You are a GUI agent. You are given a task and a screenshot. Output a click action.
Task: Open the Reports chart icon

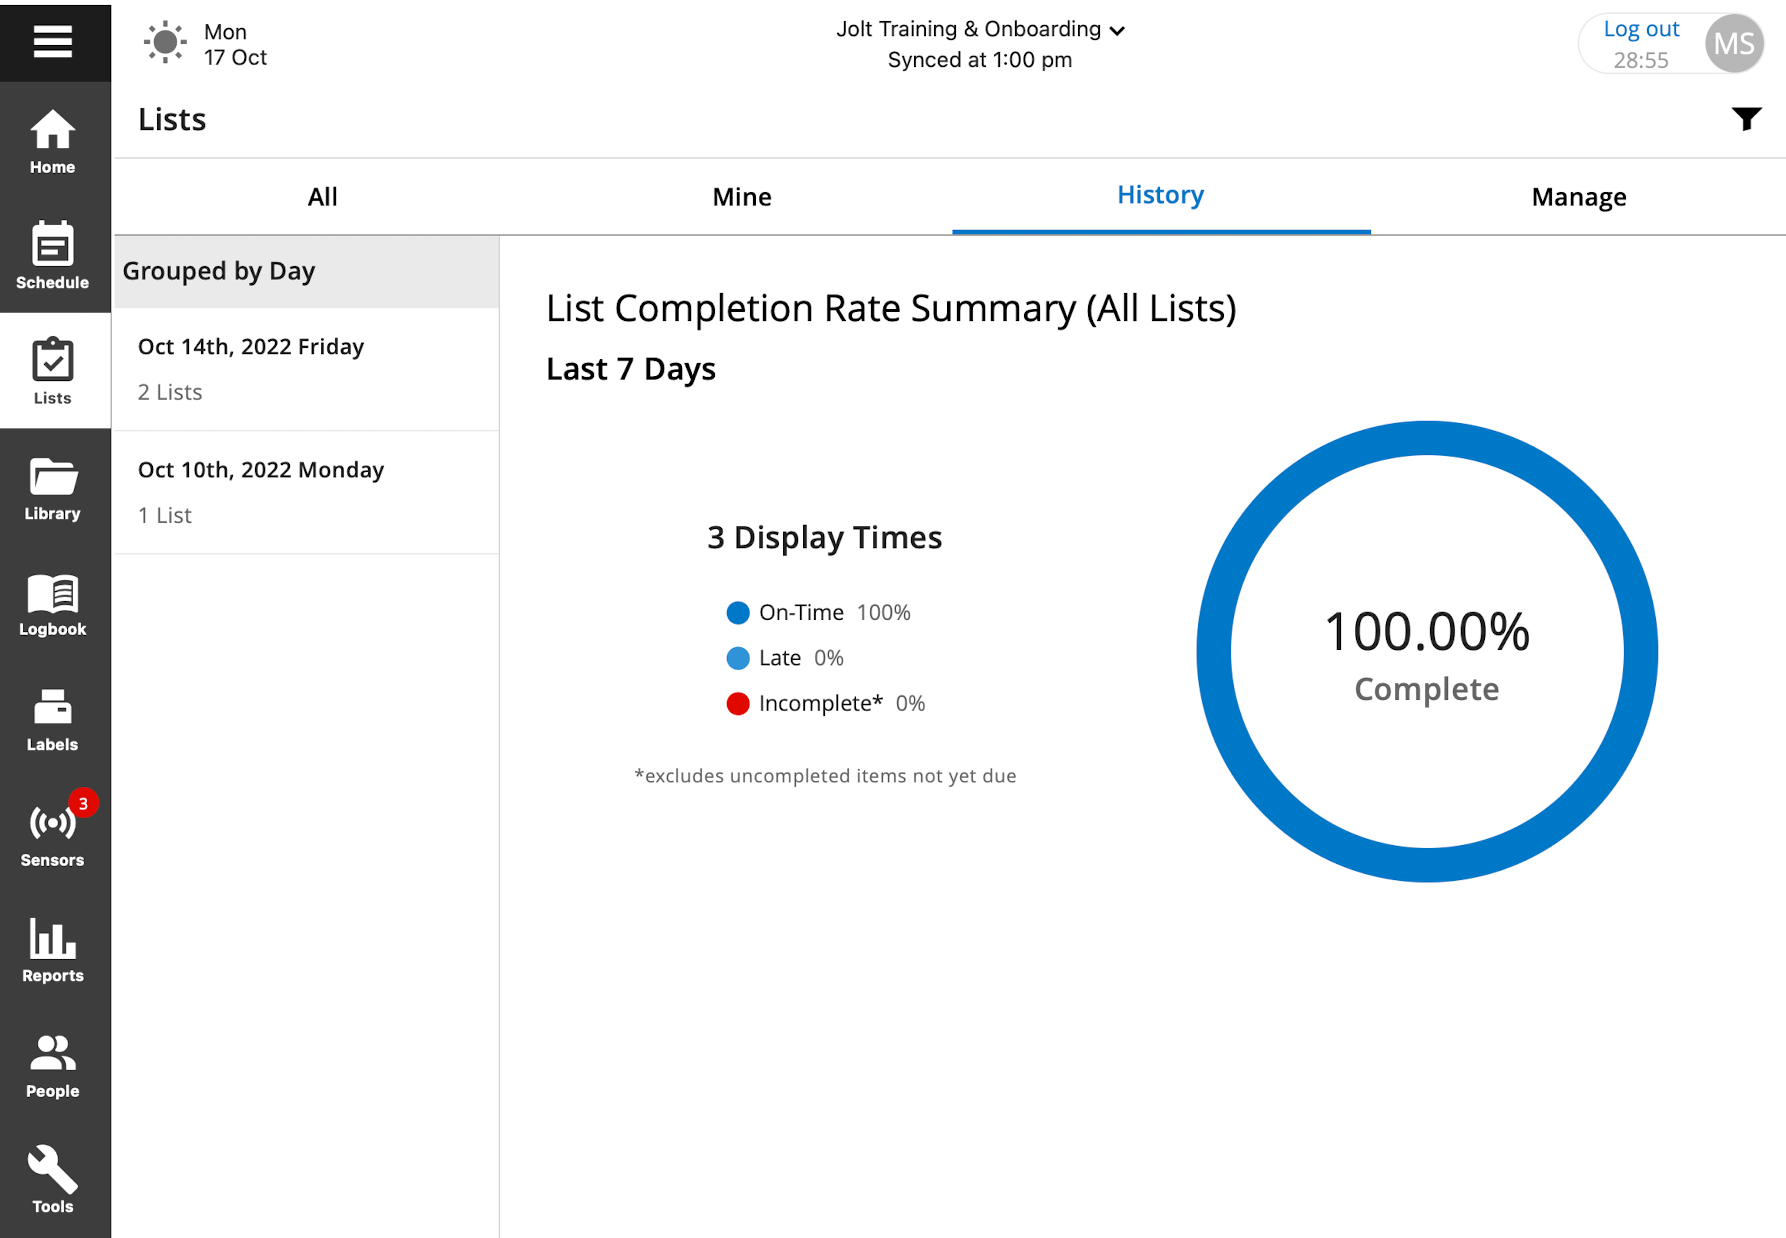coord(53,950)
